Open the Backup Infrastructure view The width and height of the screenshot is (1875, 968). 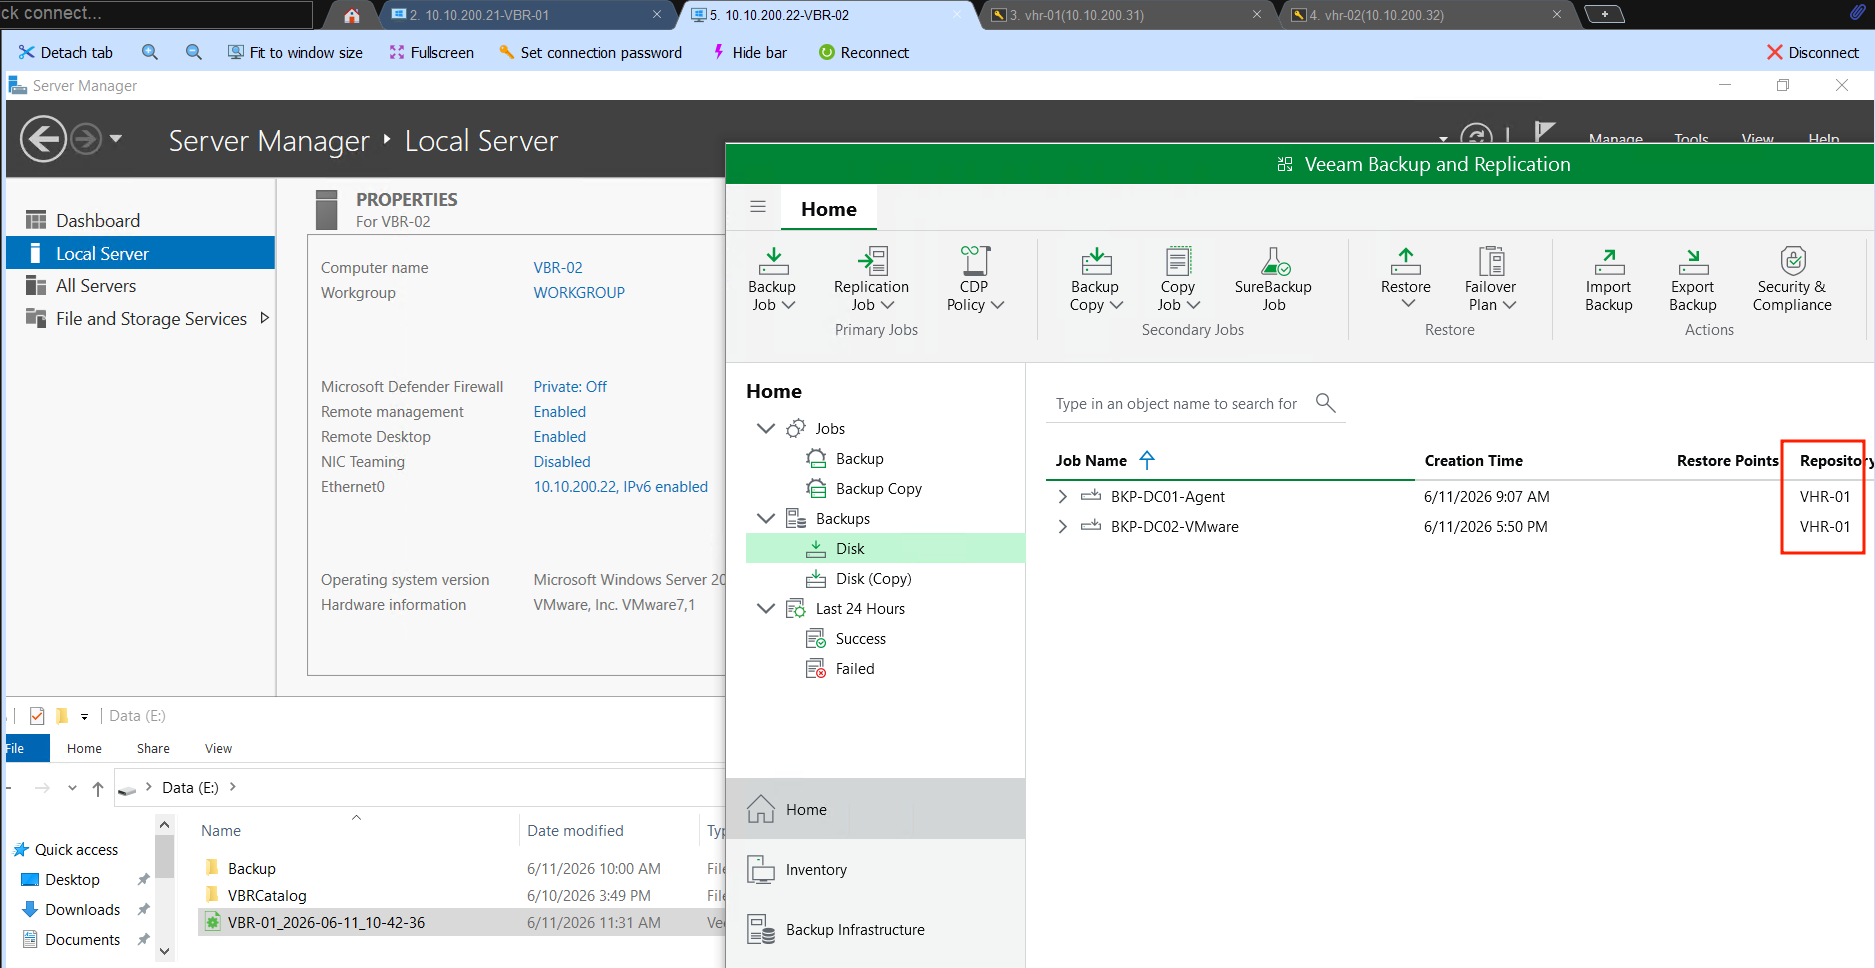[x=875, y=929]
